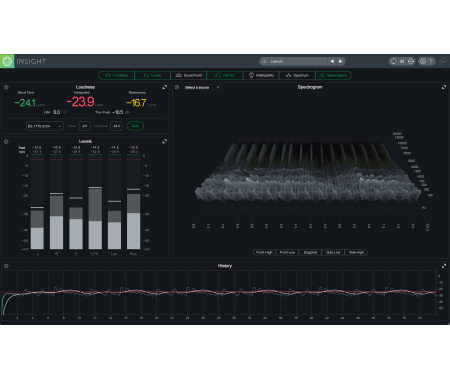
Task: Click the Integrated value -23.9
Action: pos(80,102)
